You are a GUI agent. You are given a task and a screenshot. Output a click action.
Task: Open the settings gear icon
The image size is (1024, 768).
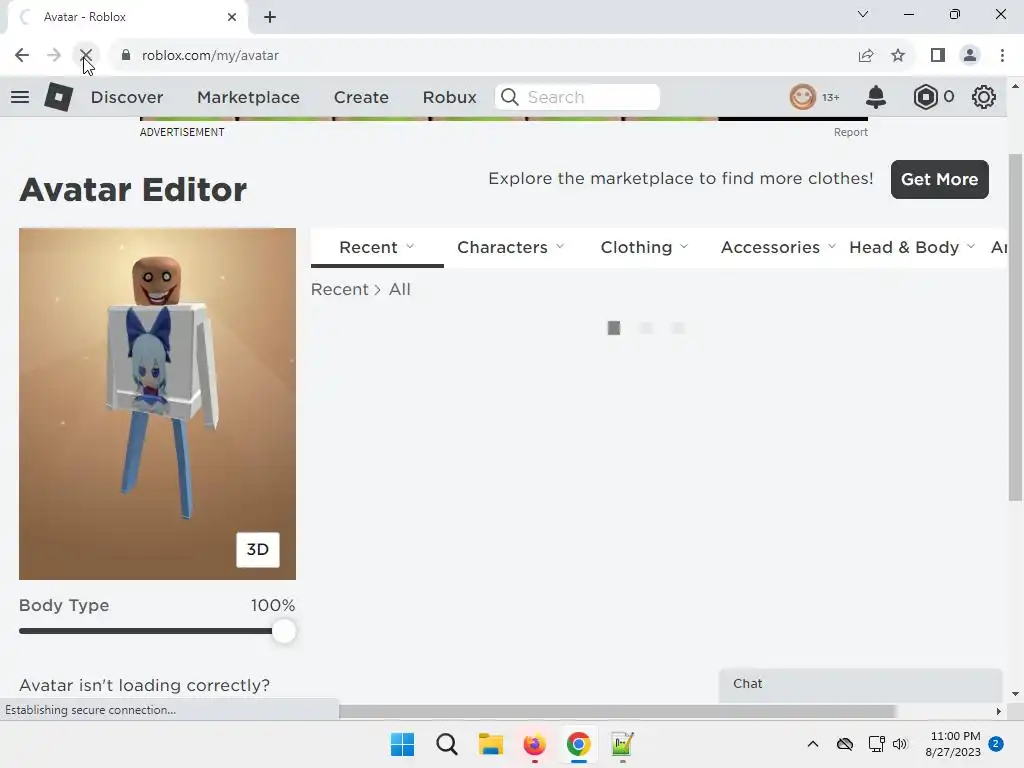point(984,97)
